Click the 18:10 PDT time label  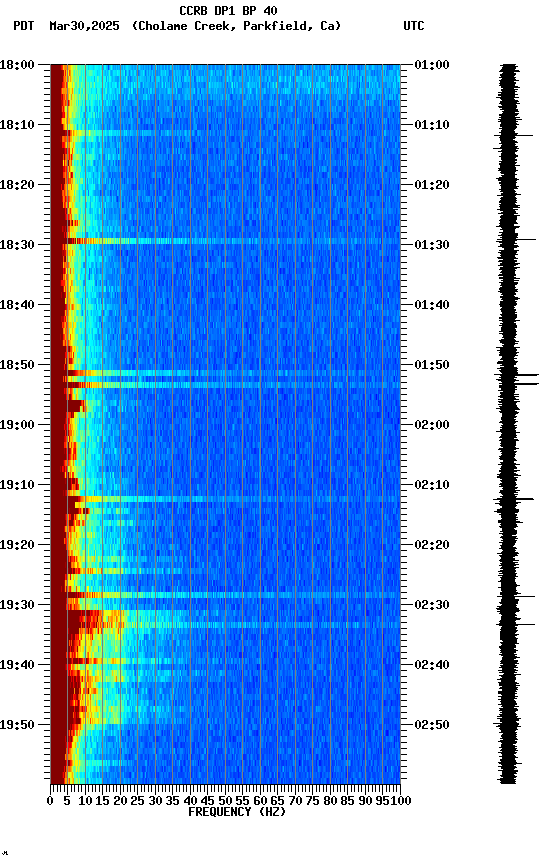pyautogui.click(x=17, y=125)
